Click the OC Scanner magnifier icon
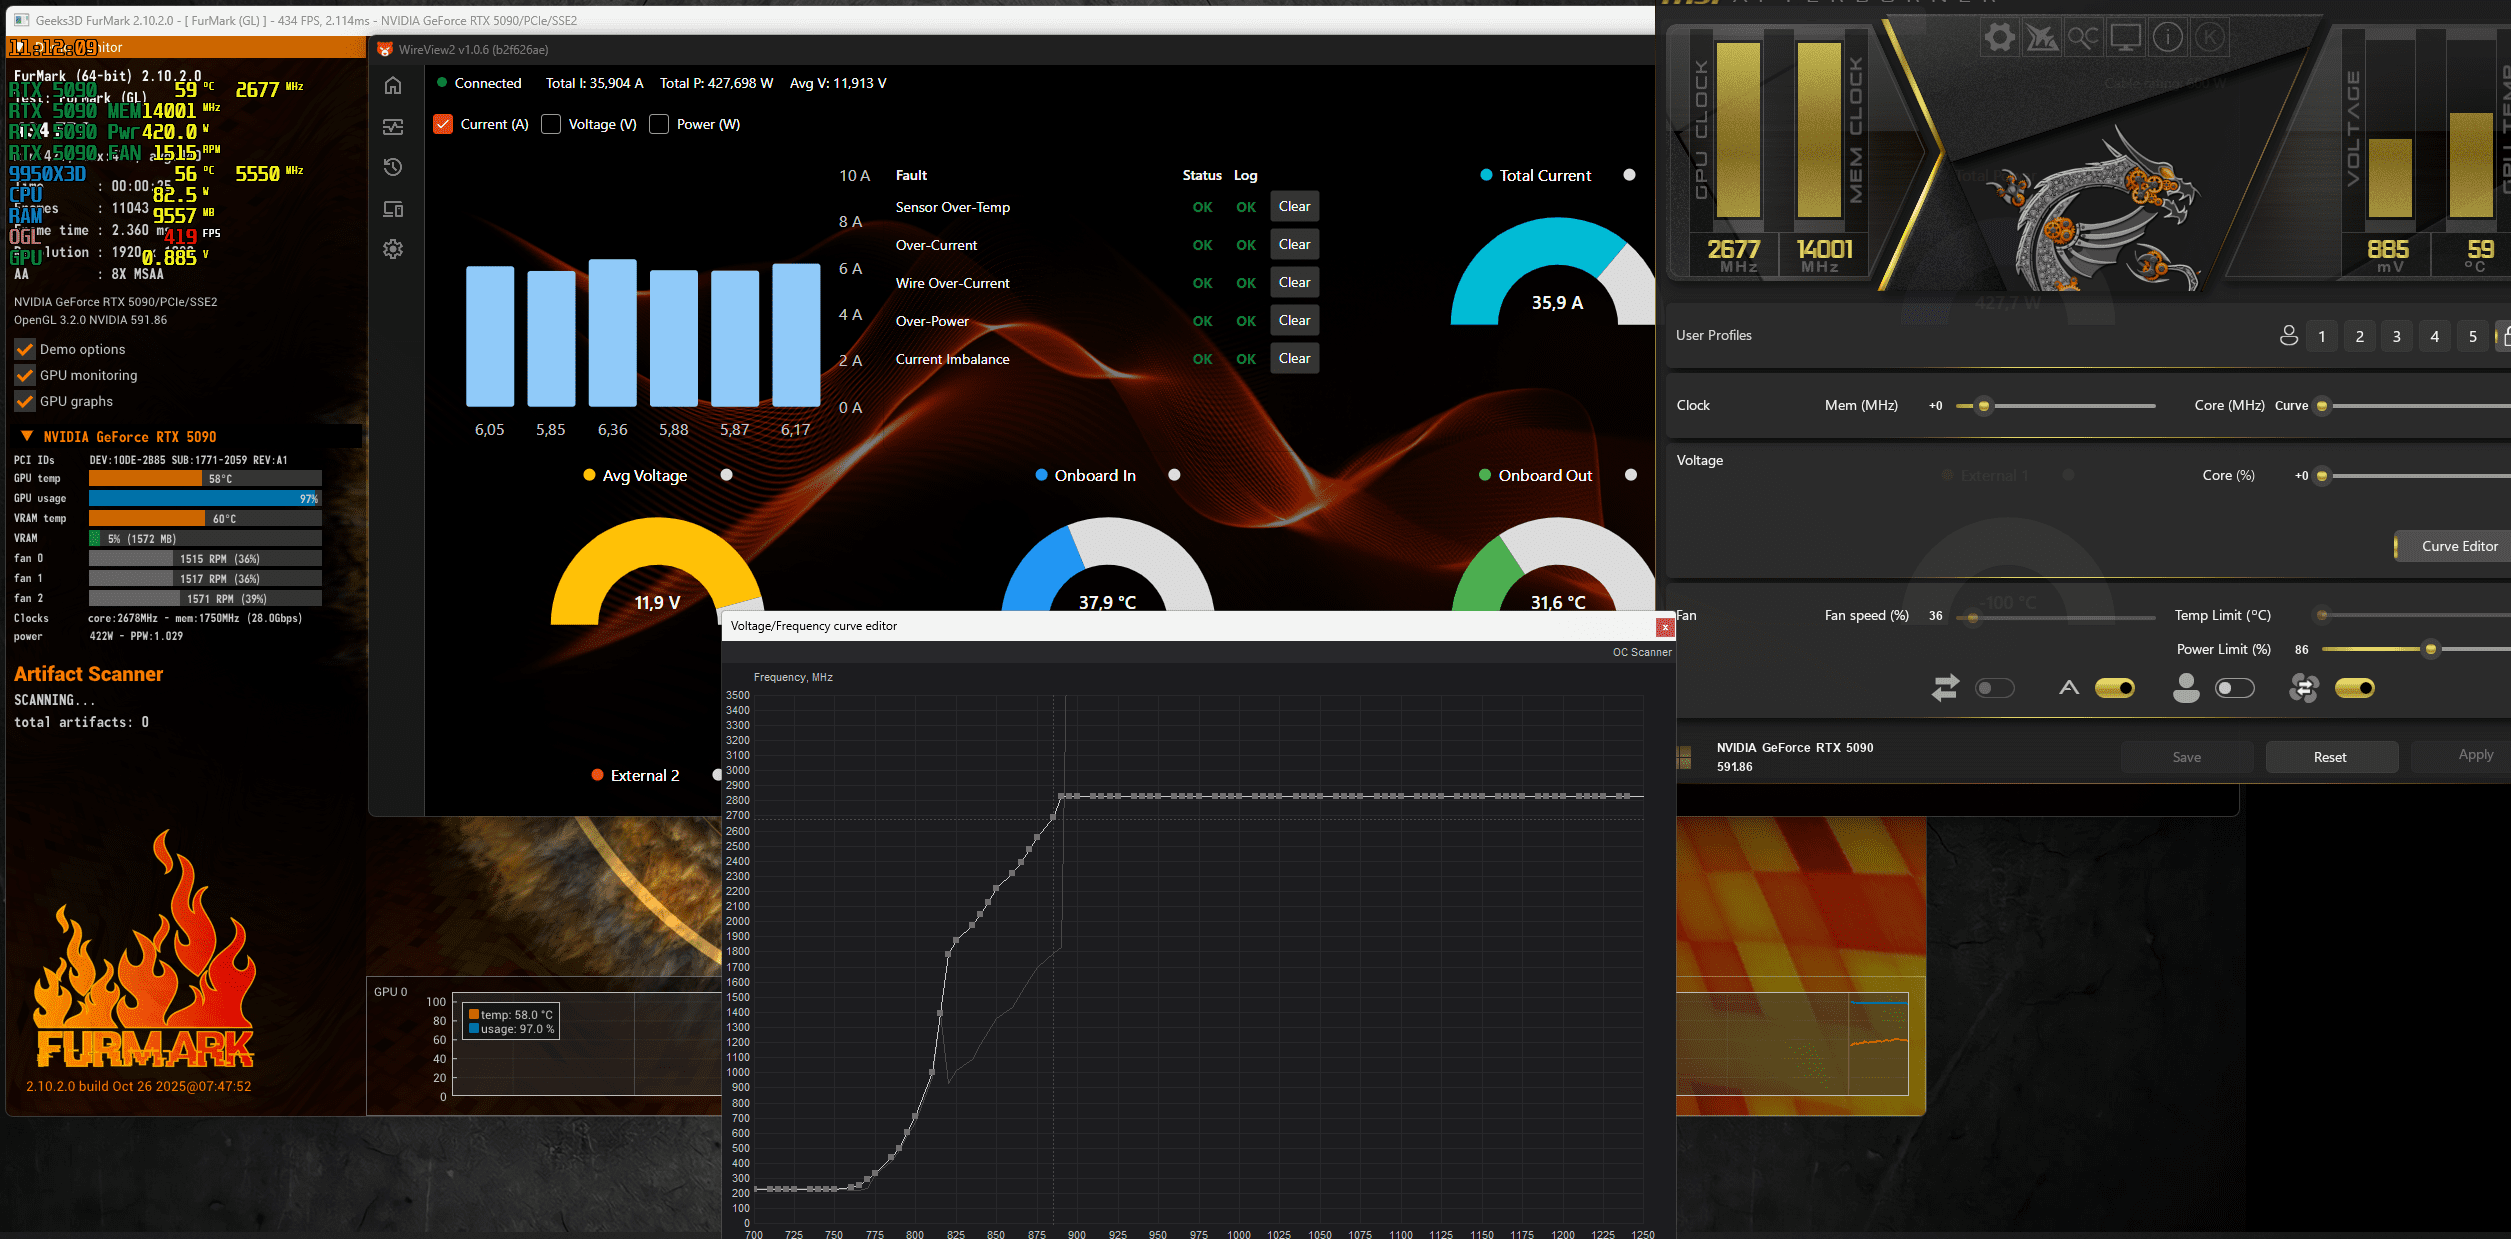Screen dimensions: 2511x1239 coord(2083,38)
